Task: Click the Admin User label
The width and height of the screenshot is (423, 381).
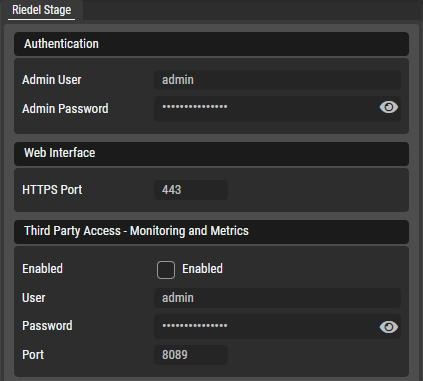Action: [52, 80]
